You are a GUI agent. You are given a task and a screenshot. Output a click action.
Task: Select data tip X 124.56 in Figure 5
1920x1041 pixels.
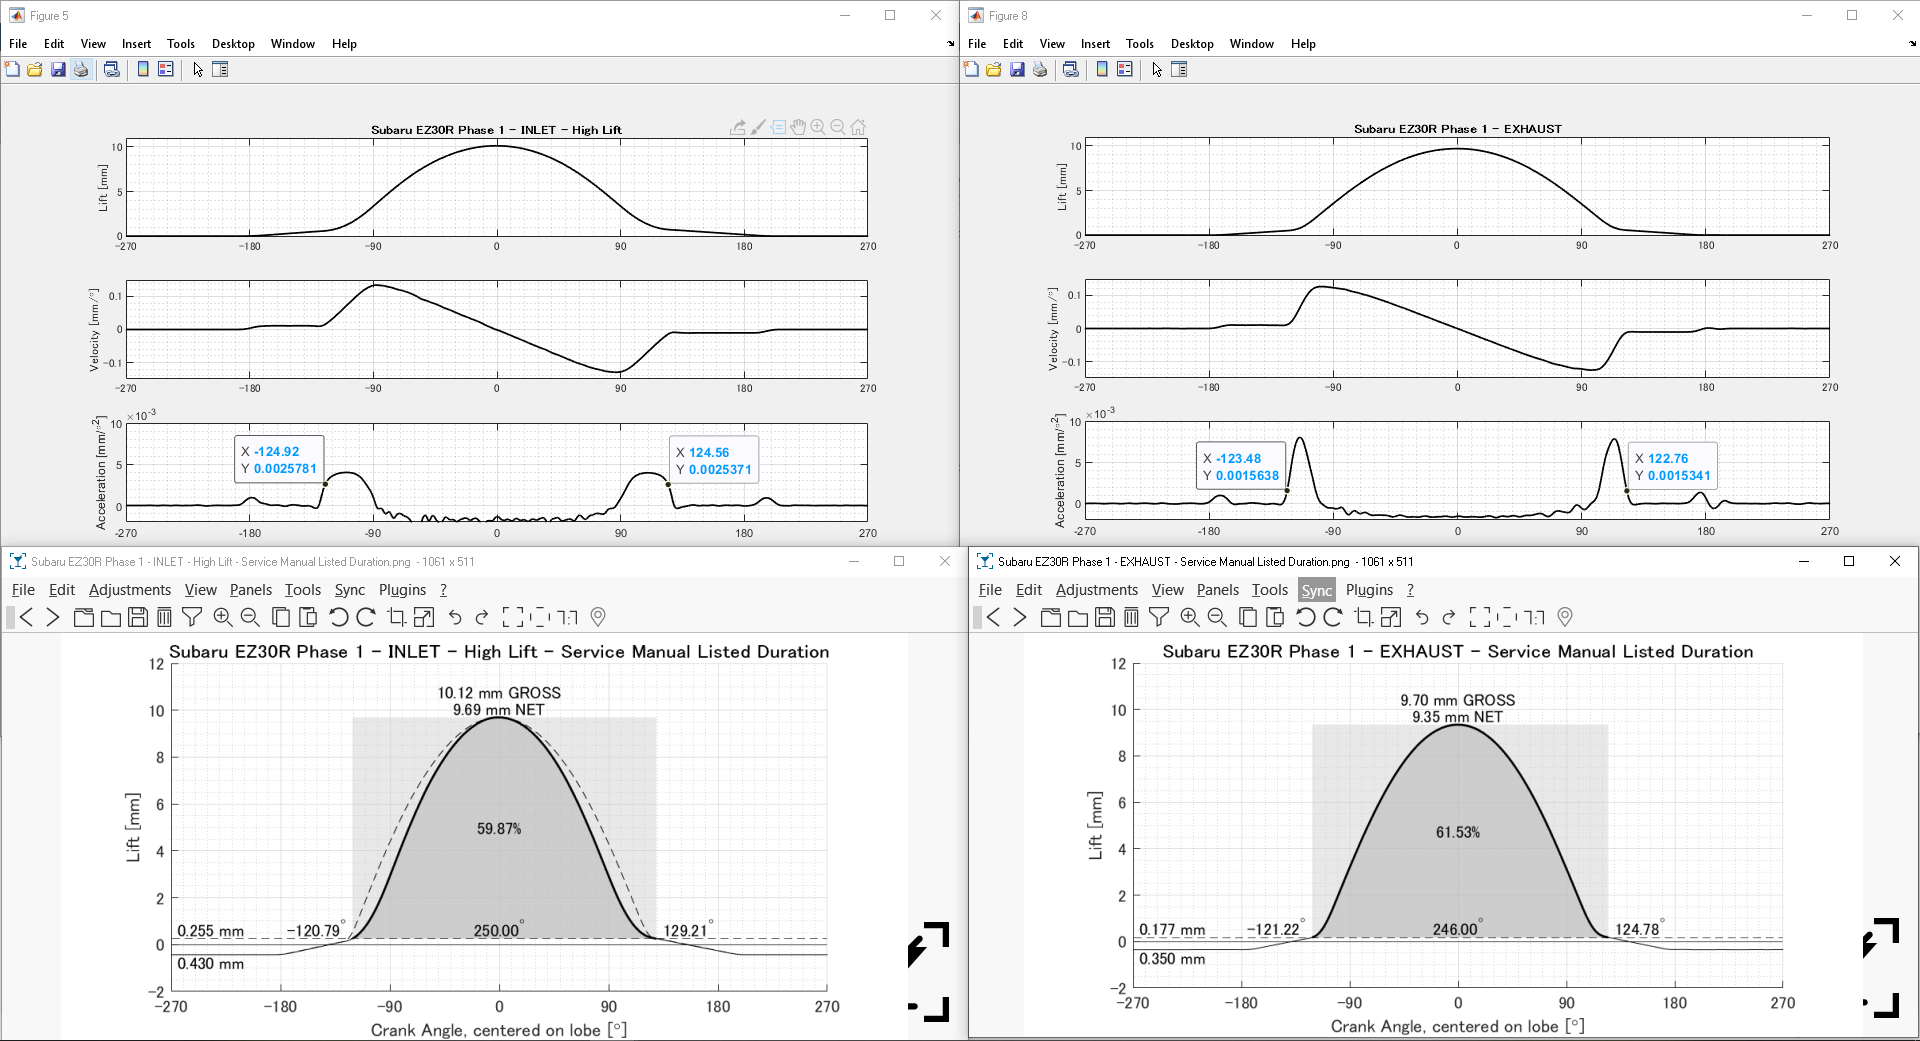pos(714,461)
